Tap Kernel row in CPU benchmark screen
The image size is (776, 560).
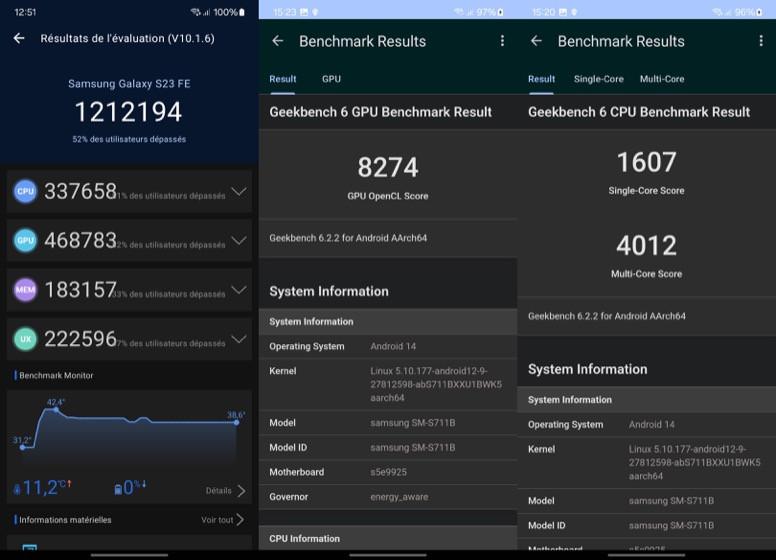coord(646,463)
